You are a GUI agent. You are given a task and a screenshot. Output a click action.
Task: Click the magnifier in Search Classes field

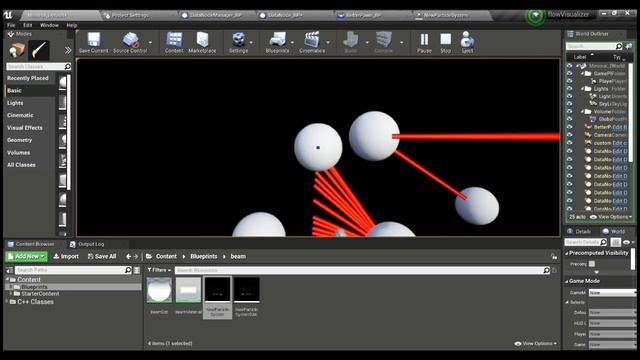tap(67, 66)
